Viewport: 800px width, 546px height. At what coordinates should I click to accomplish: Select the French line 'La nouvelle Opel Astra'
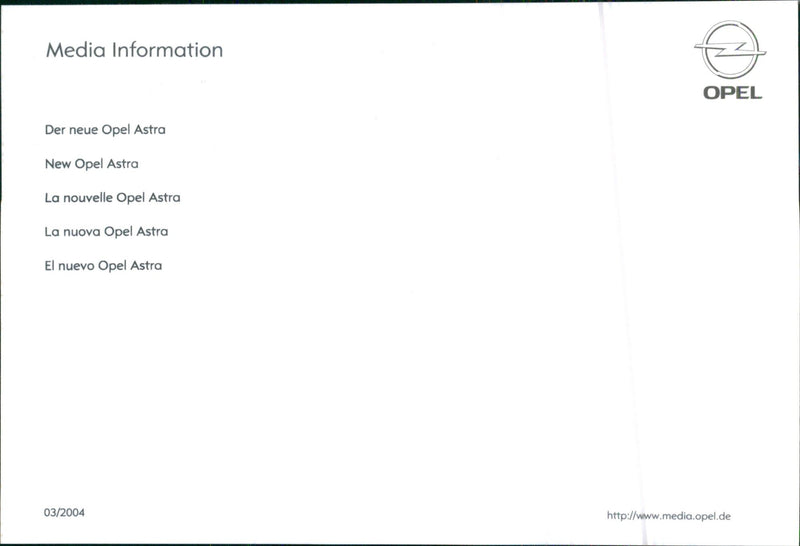pos(112,198)
